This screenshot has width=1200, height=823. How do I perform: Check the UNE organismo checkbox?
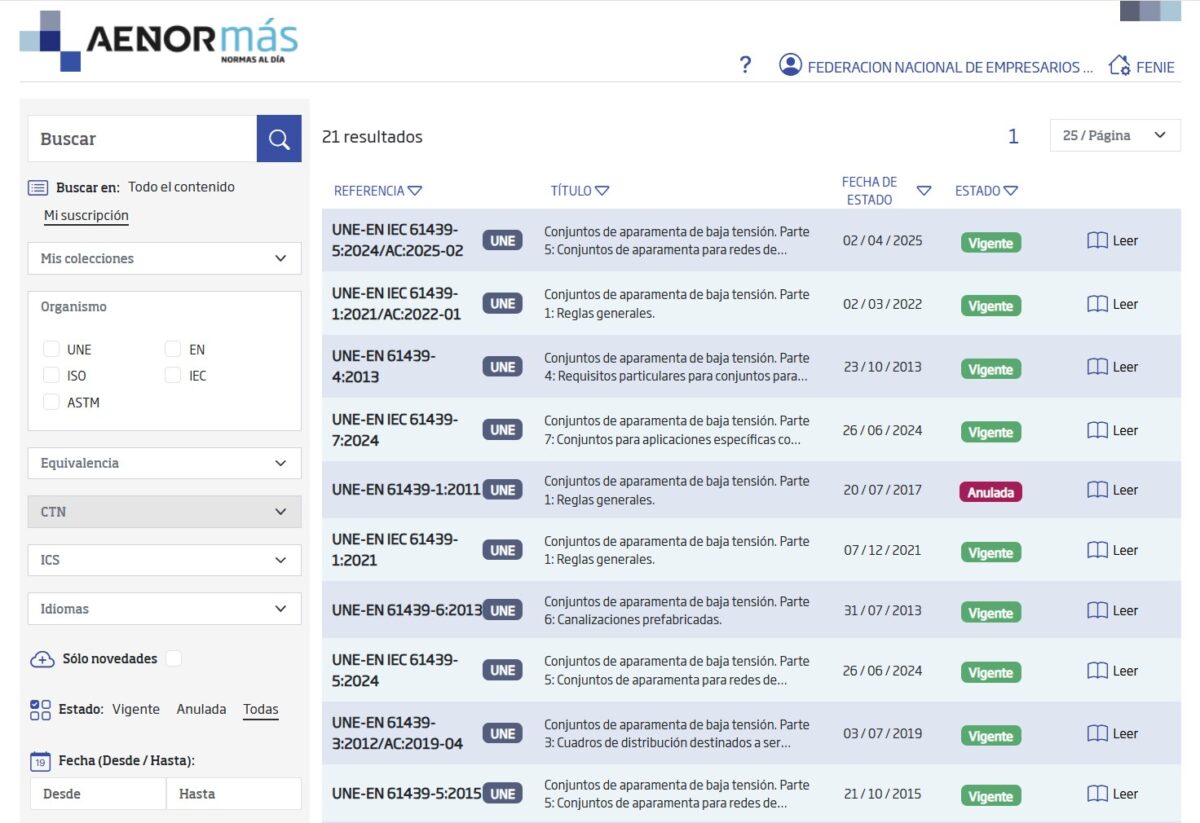(x=51, y=349)
